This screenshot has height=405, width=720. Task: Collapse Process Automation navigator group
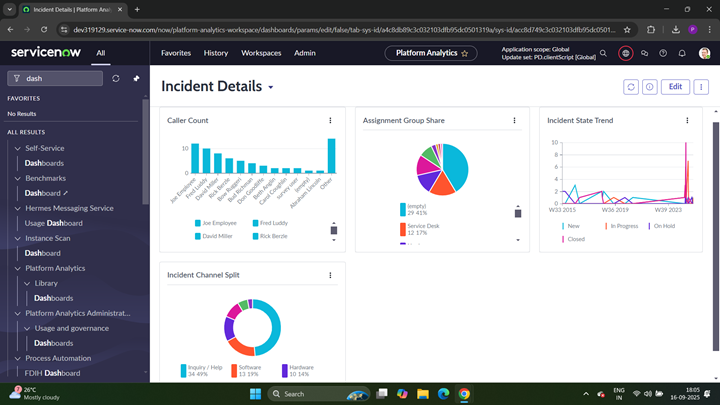[17, 358]
